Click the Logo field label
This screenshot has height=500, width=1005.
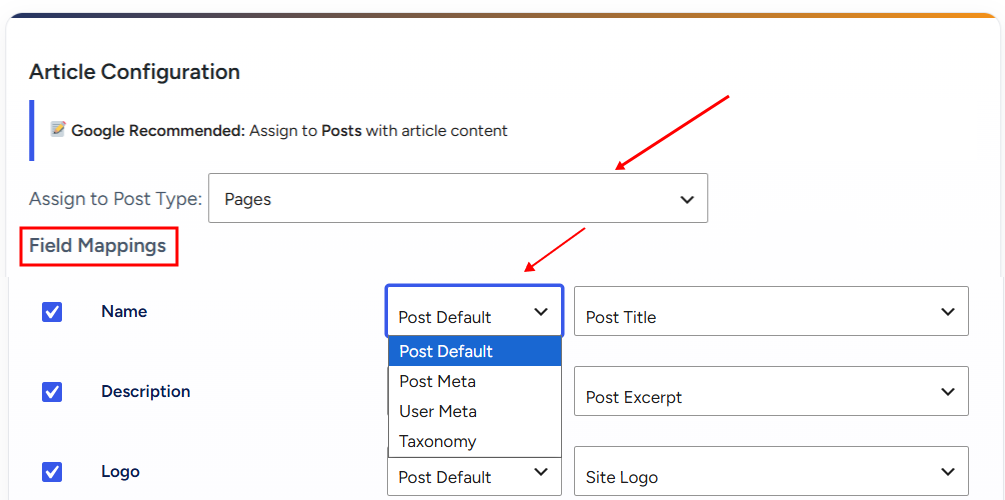coord(120,472)
